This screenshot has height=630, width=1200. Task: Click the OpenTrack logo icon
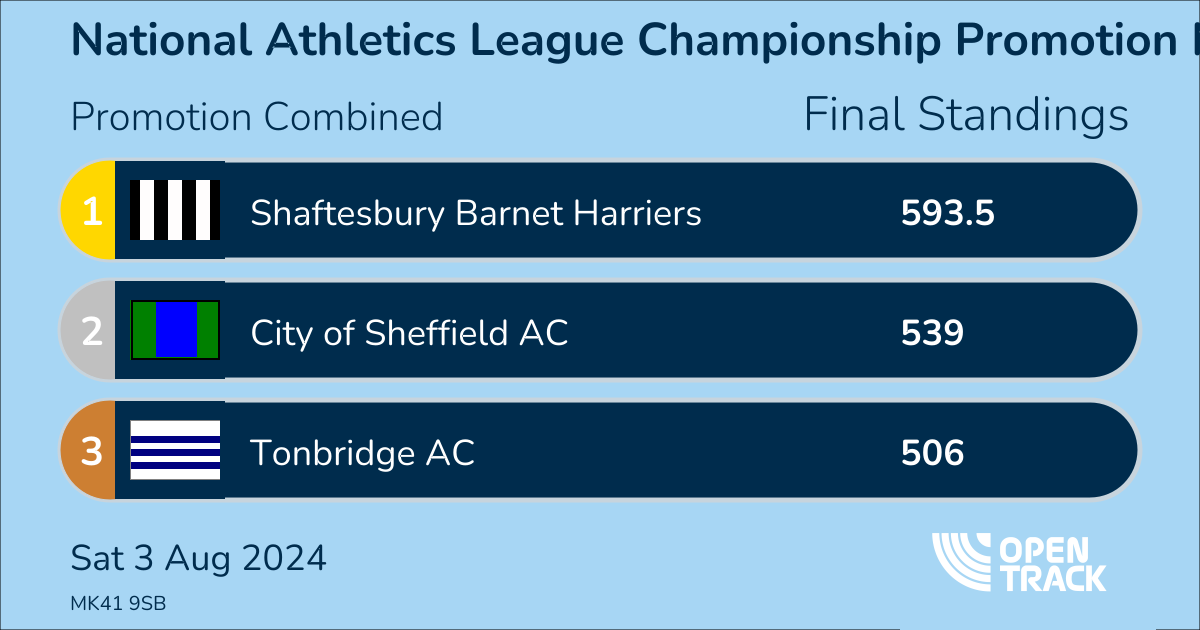[x=964, y=561]
